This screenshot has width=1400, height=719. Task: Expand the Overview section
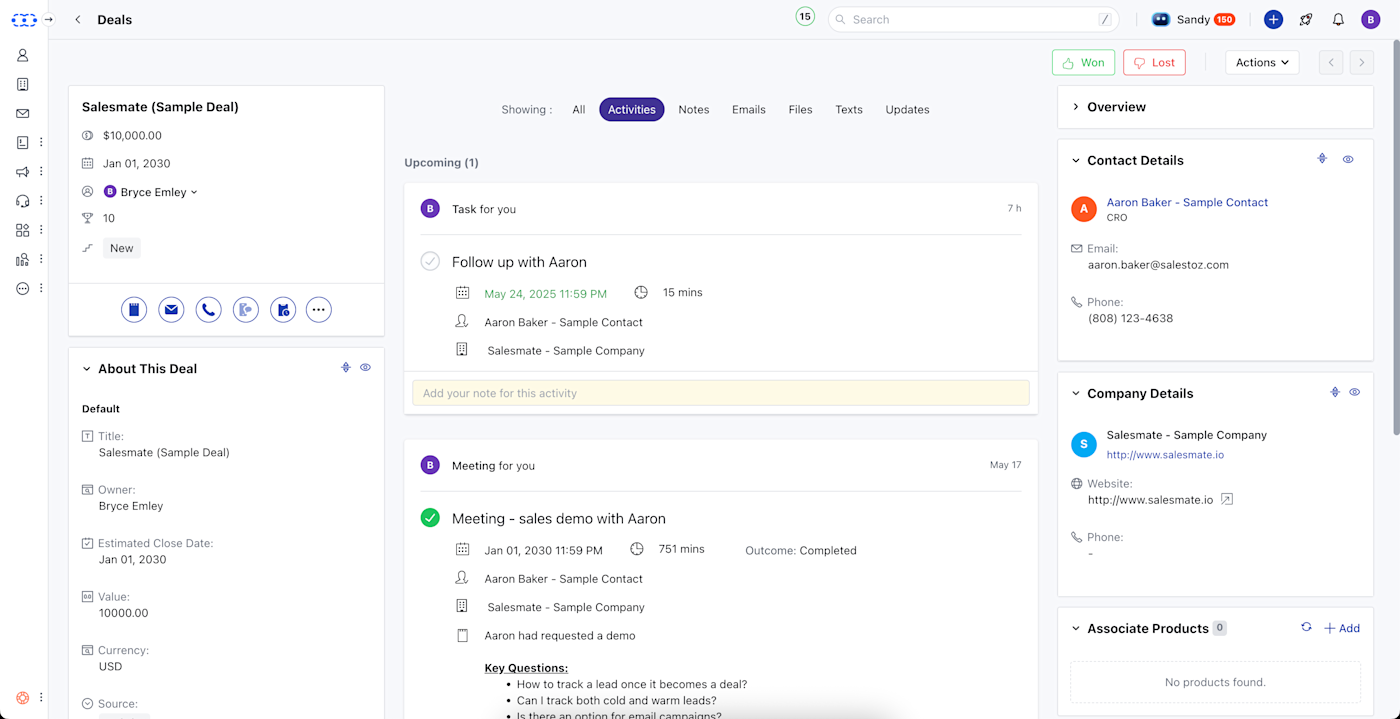1076,107
